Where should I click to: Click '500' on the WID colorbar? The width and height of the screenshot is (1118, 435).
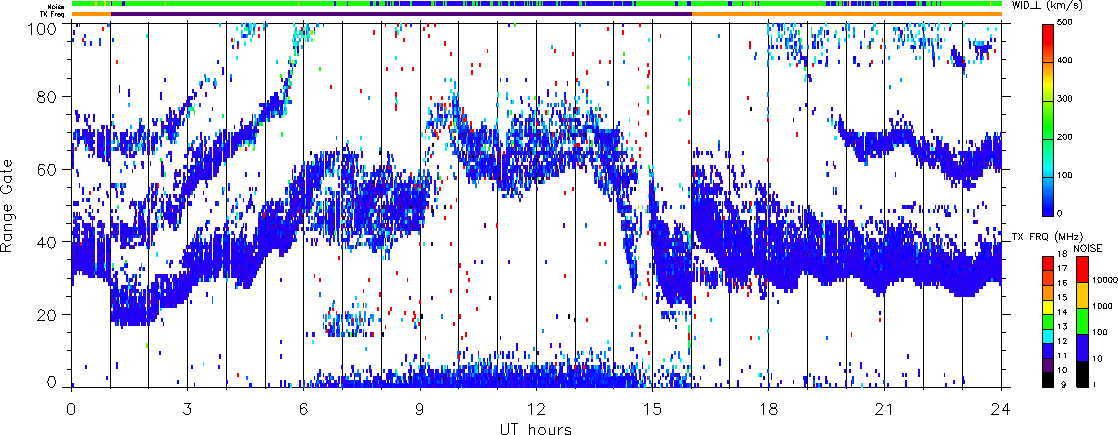click(x=1067, y=24)
